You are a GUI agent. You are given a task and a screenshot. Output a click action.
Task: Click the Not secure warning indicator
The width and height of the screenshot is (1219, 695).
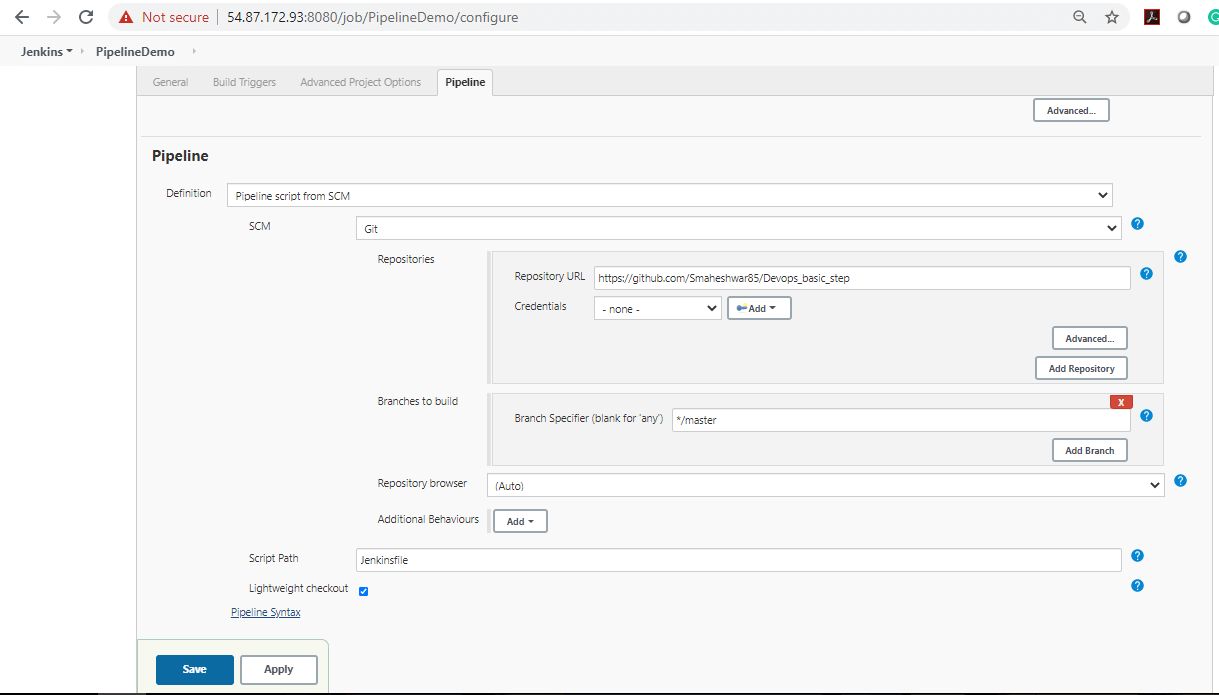[162, 16]
